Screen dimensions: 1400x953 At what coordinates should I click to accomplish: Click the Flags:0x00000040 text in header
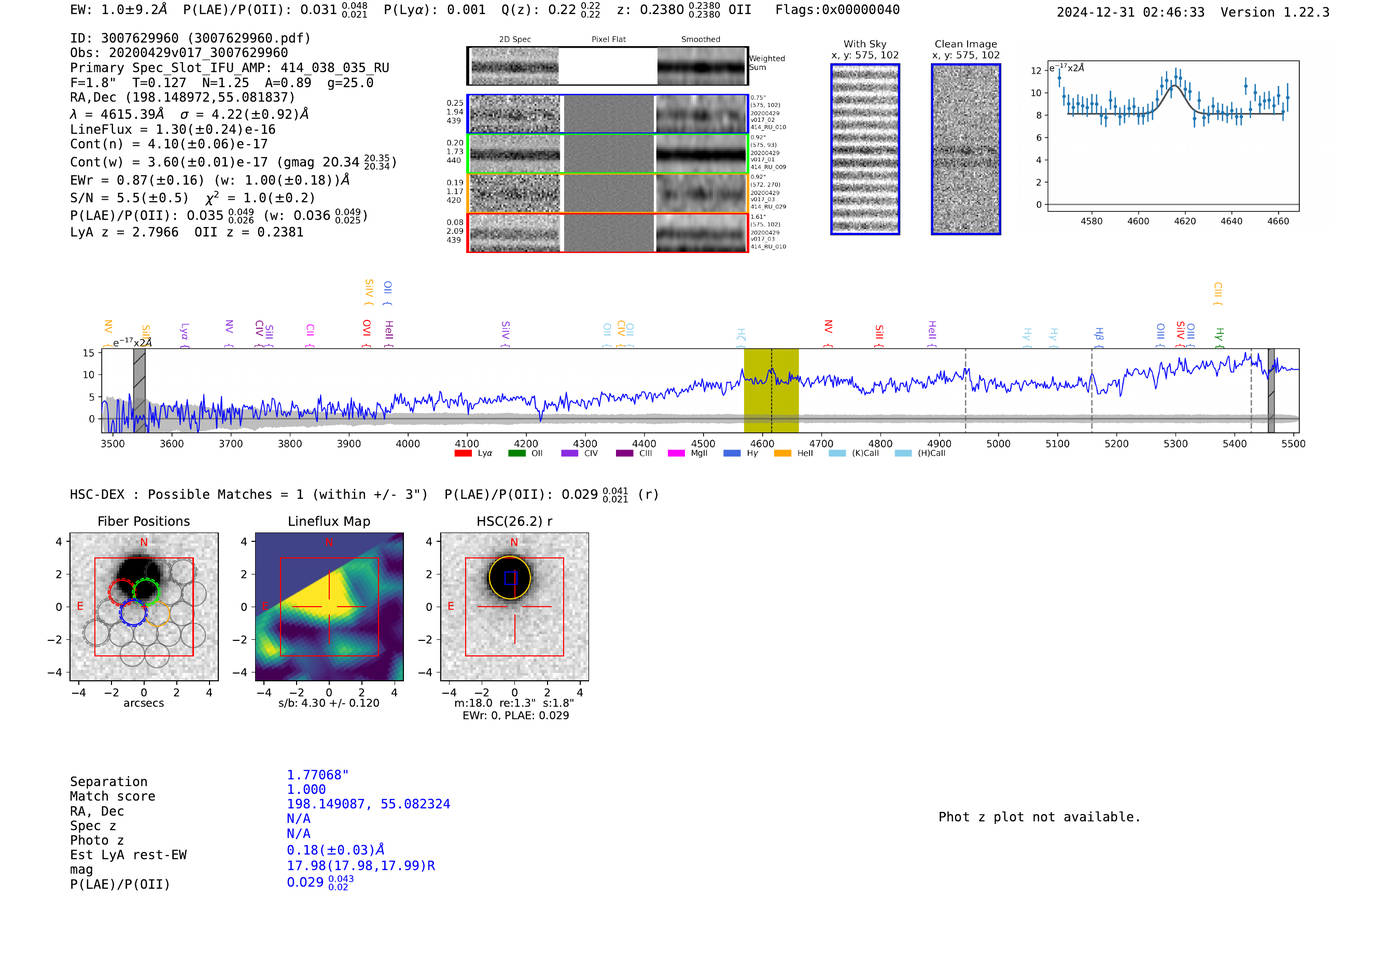pos(837,10)
